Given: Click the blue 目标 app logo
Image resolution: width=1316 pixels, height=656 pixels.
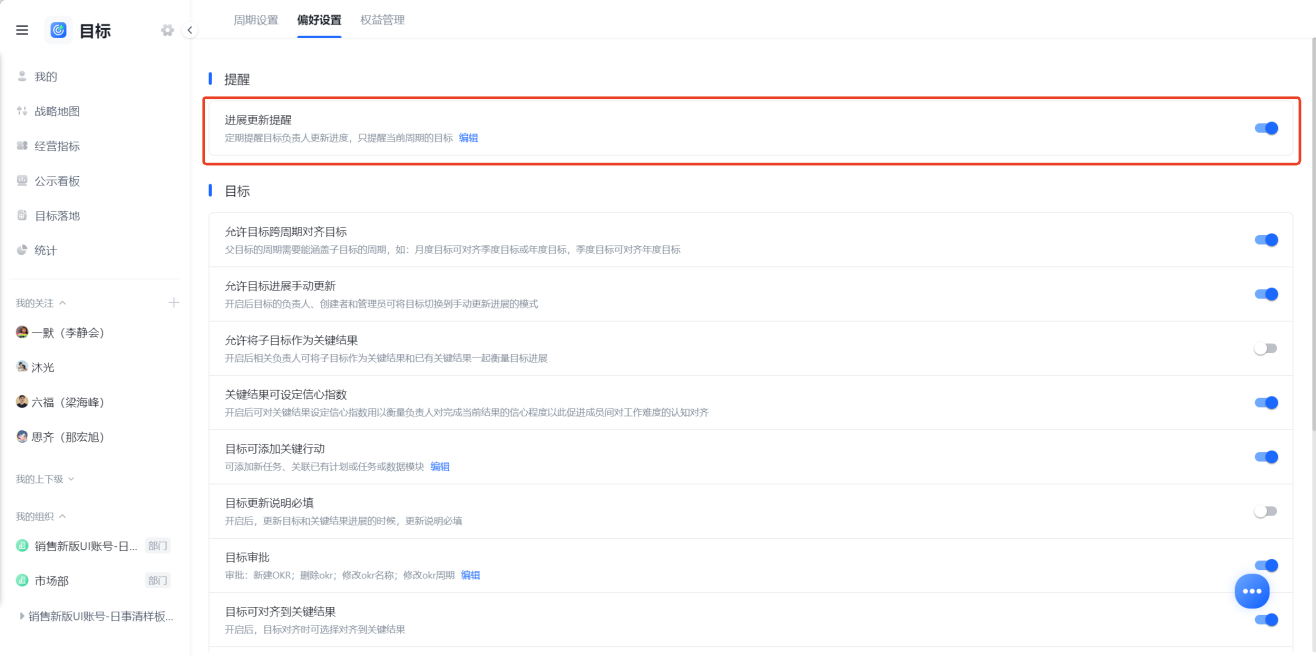Looking at the screenshot, I should tap(58, 30).
